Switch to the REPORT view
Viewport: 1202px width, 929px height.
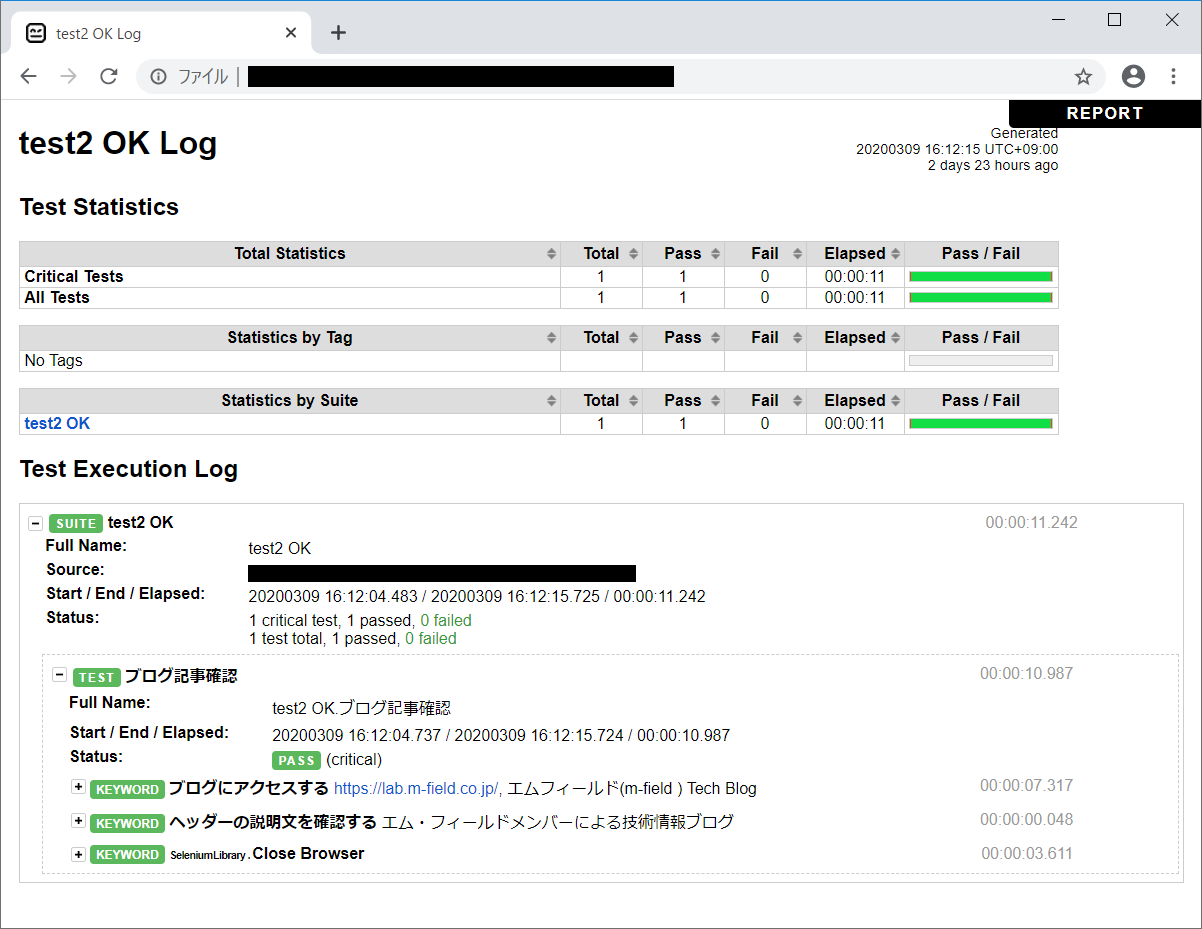1104,114
